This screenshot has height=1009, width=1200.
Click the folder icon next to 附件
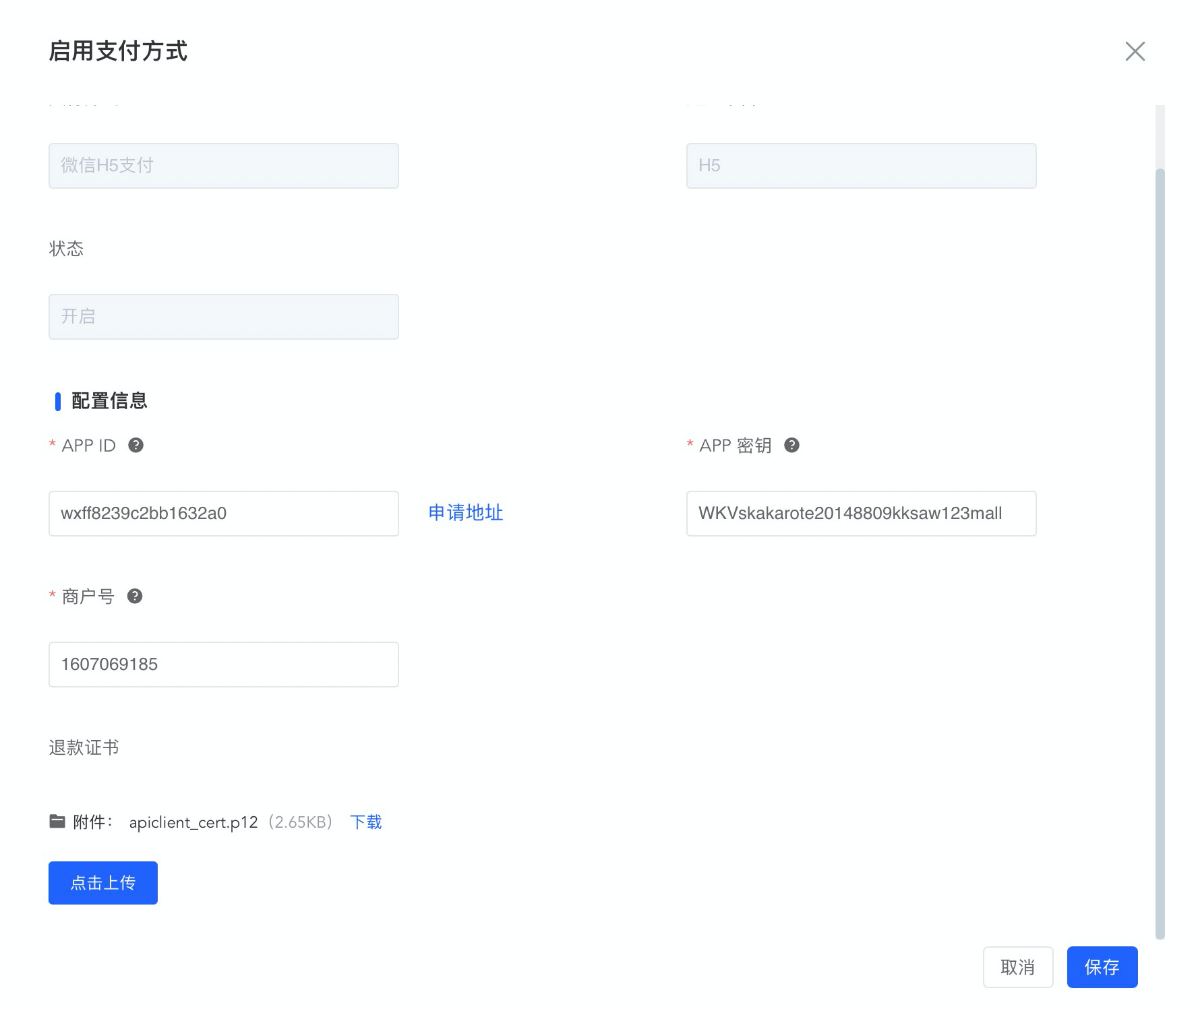coord(58,822)
